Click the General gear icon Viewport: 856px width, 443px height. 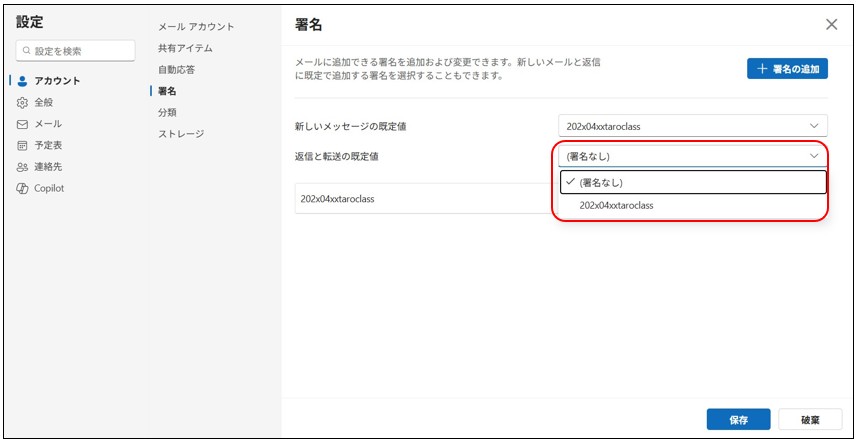point(23,103)
